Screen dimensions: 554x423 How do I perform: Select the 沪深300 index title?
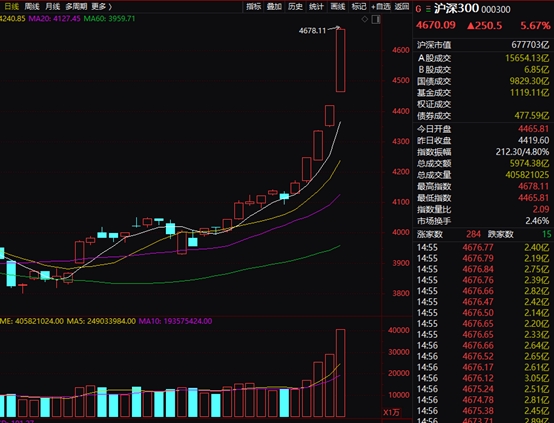(456, 8)
